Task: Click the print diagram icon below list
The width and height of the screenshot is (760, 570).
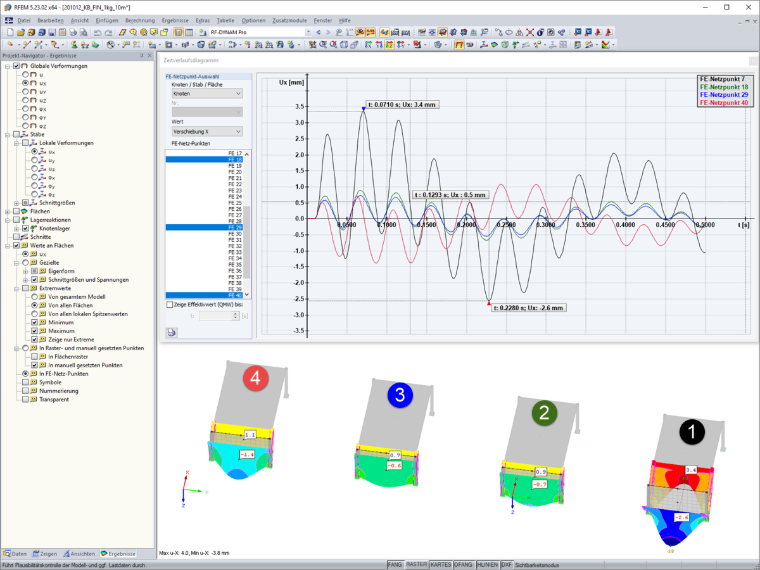Action: 171,332
